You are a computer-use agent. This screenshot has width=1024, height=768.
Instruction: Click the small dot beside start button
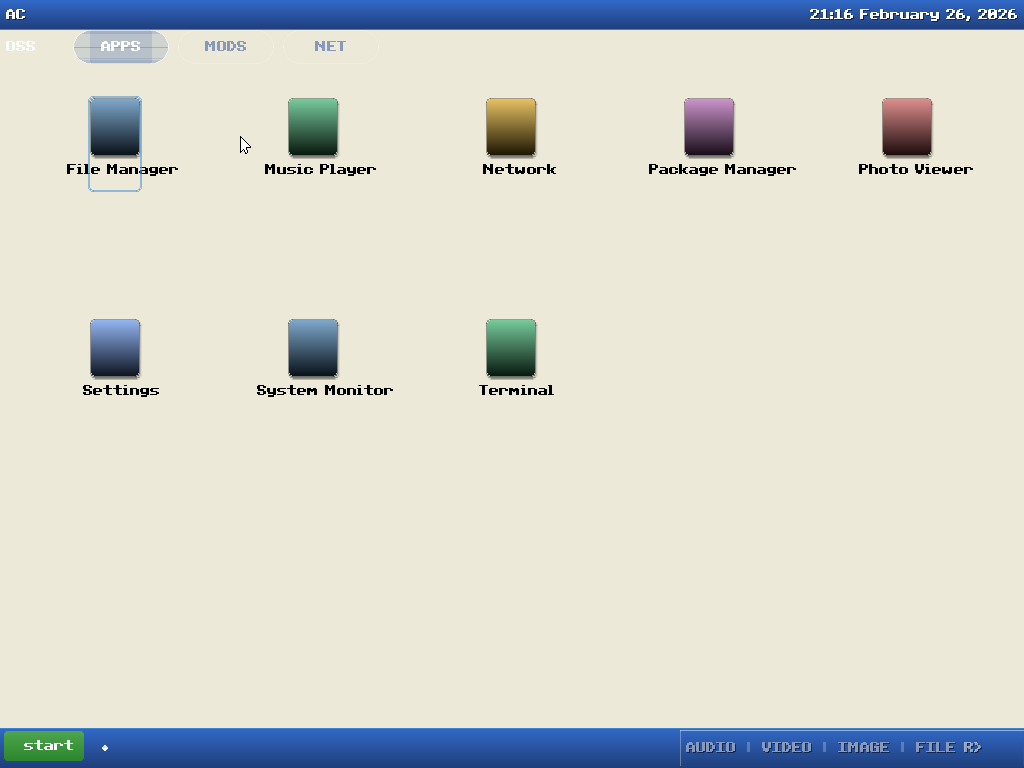(105, 747)
